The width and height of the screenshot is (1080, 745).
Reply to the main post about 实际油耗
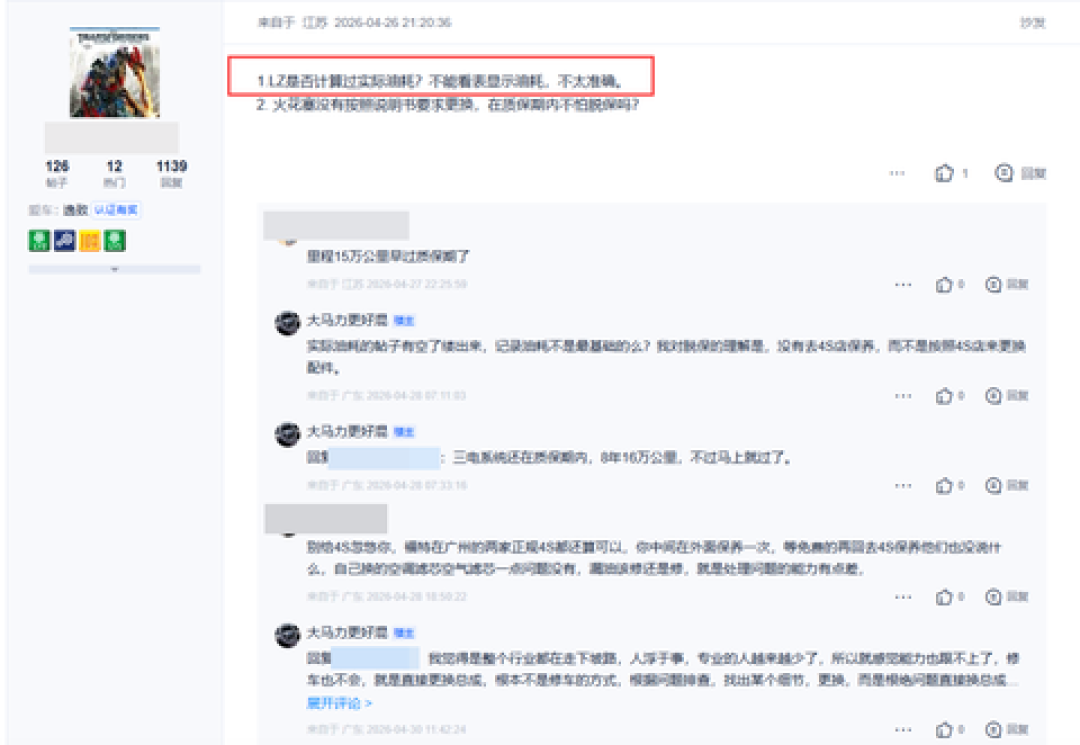point(1020,173)
